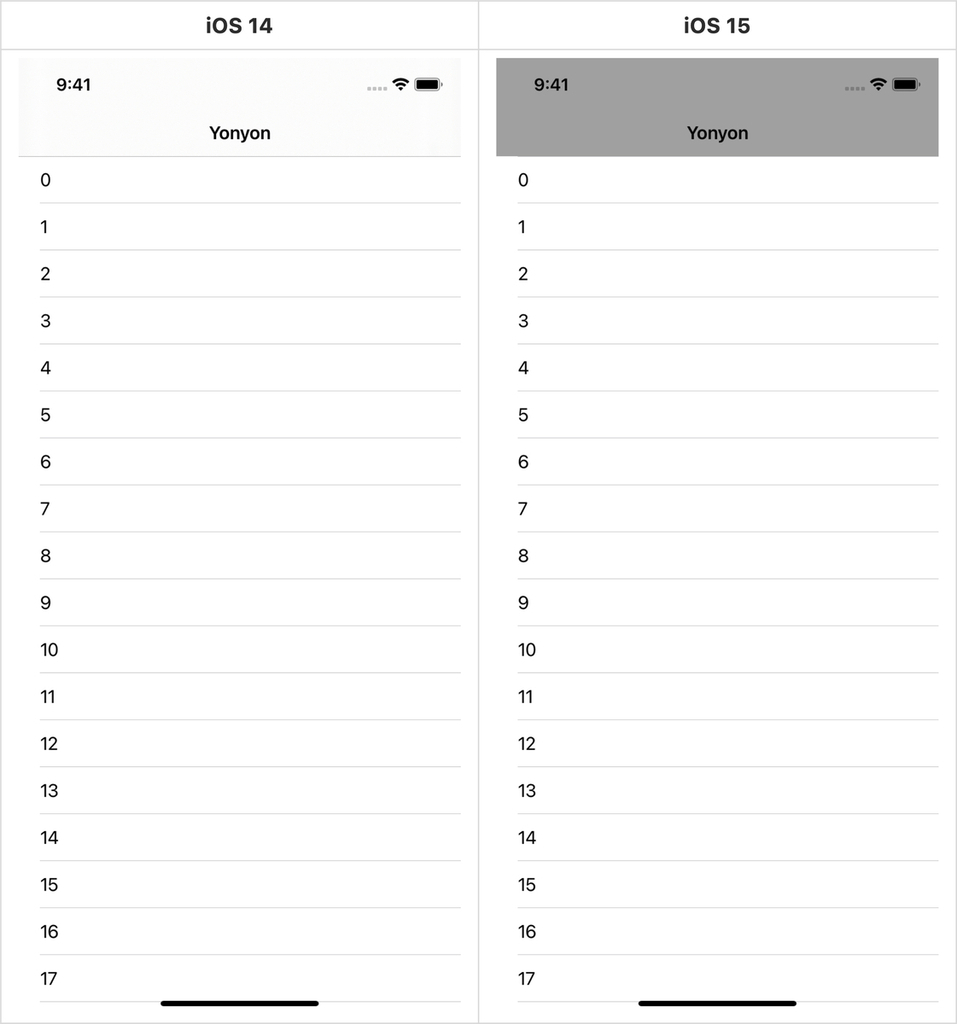Select row 0 in the iOS 14 list
Image resolution: width=957 pixels, height=1024 pixels.
click(x=240, y=180)
